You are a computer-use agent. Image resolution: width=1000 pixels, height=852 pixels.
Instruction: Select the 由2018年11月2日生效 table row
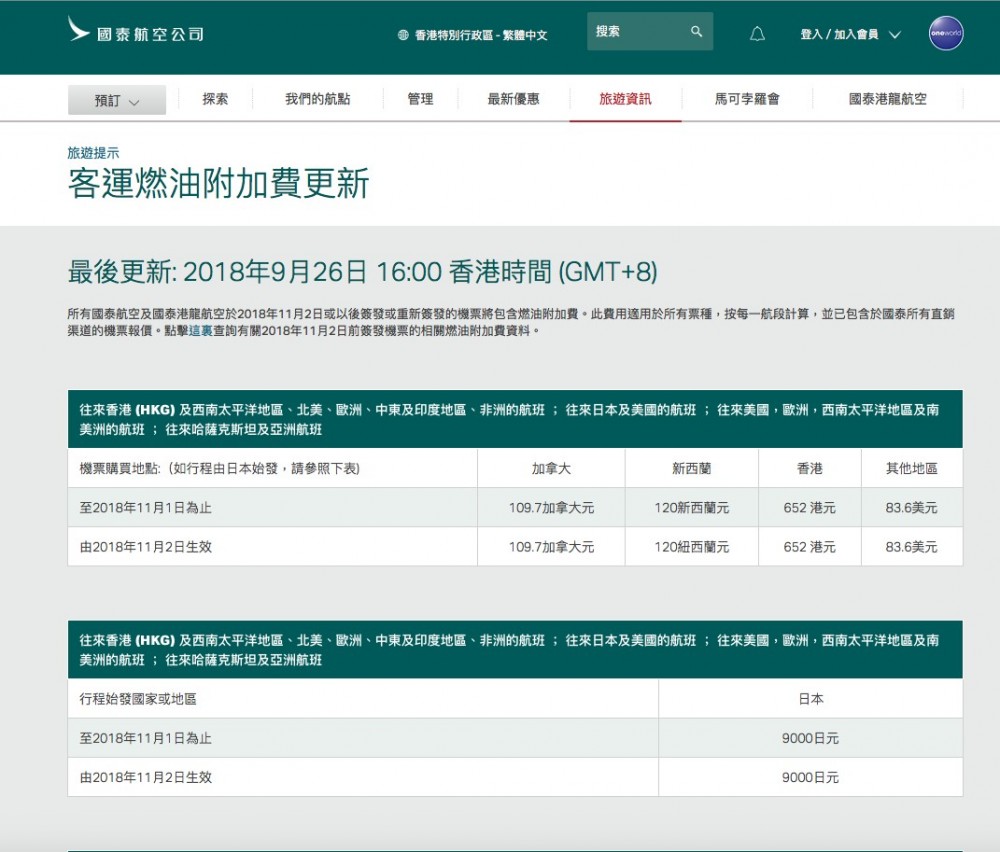coord(270,546)
